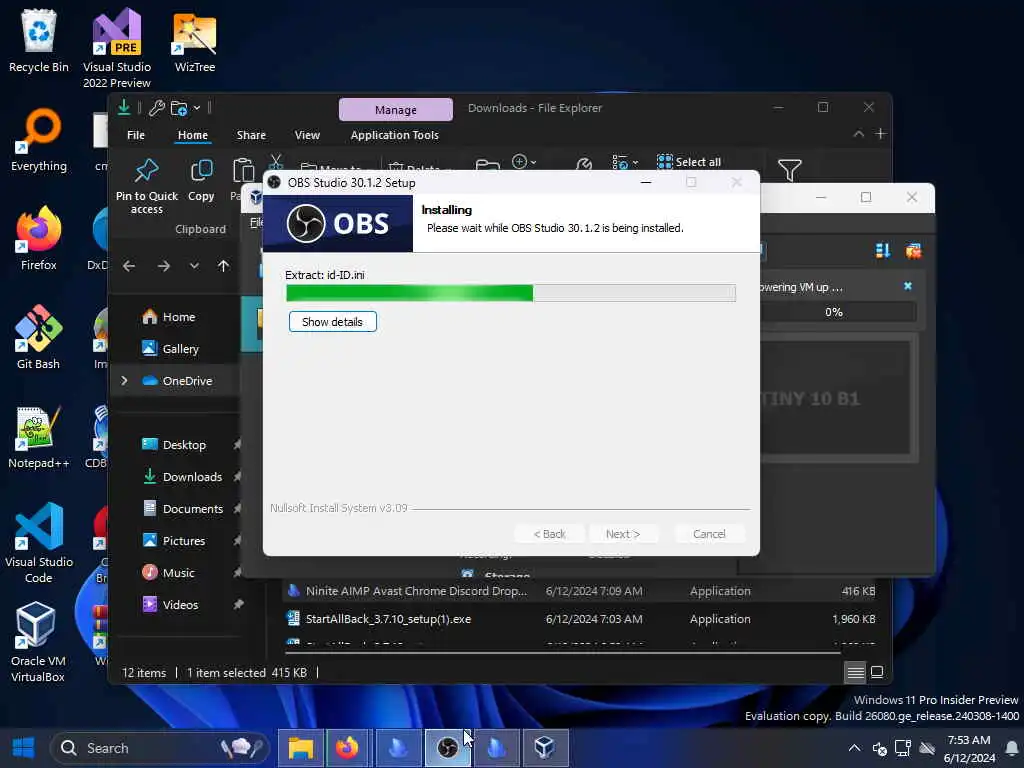Image resolution: width=1024 pixels, height=768 pixels.
Task: Minimize the OBS Studio Setup window
Action: [x=646, y=183]
